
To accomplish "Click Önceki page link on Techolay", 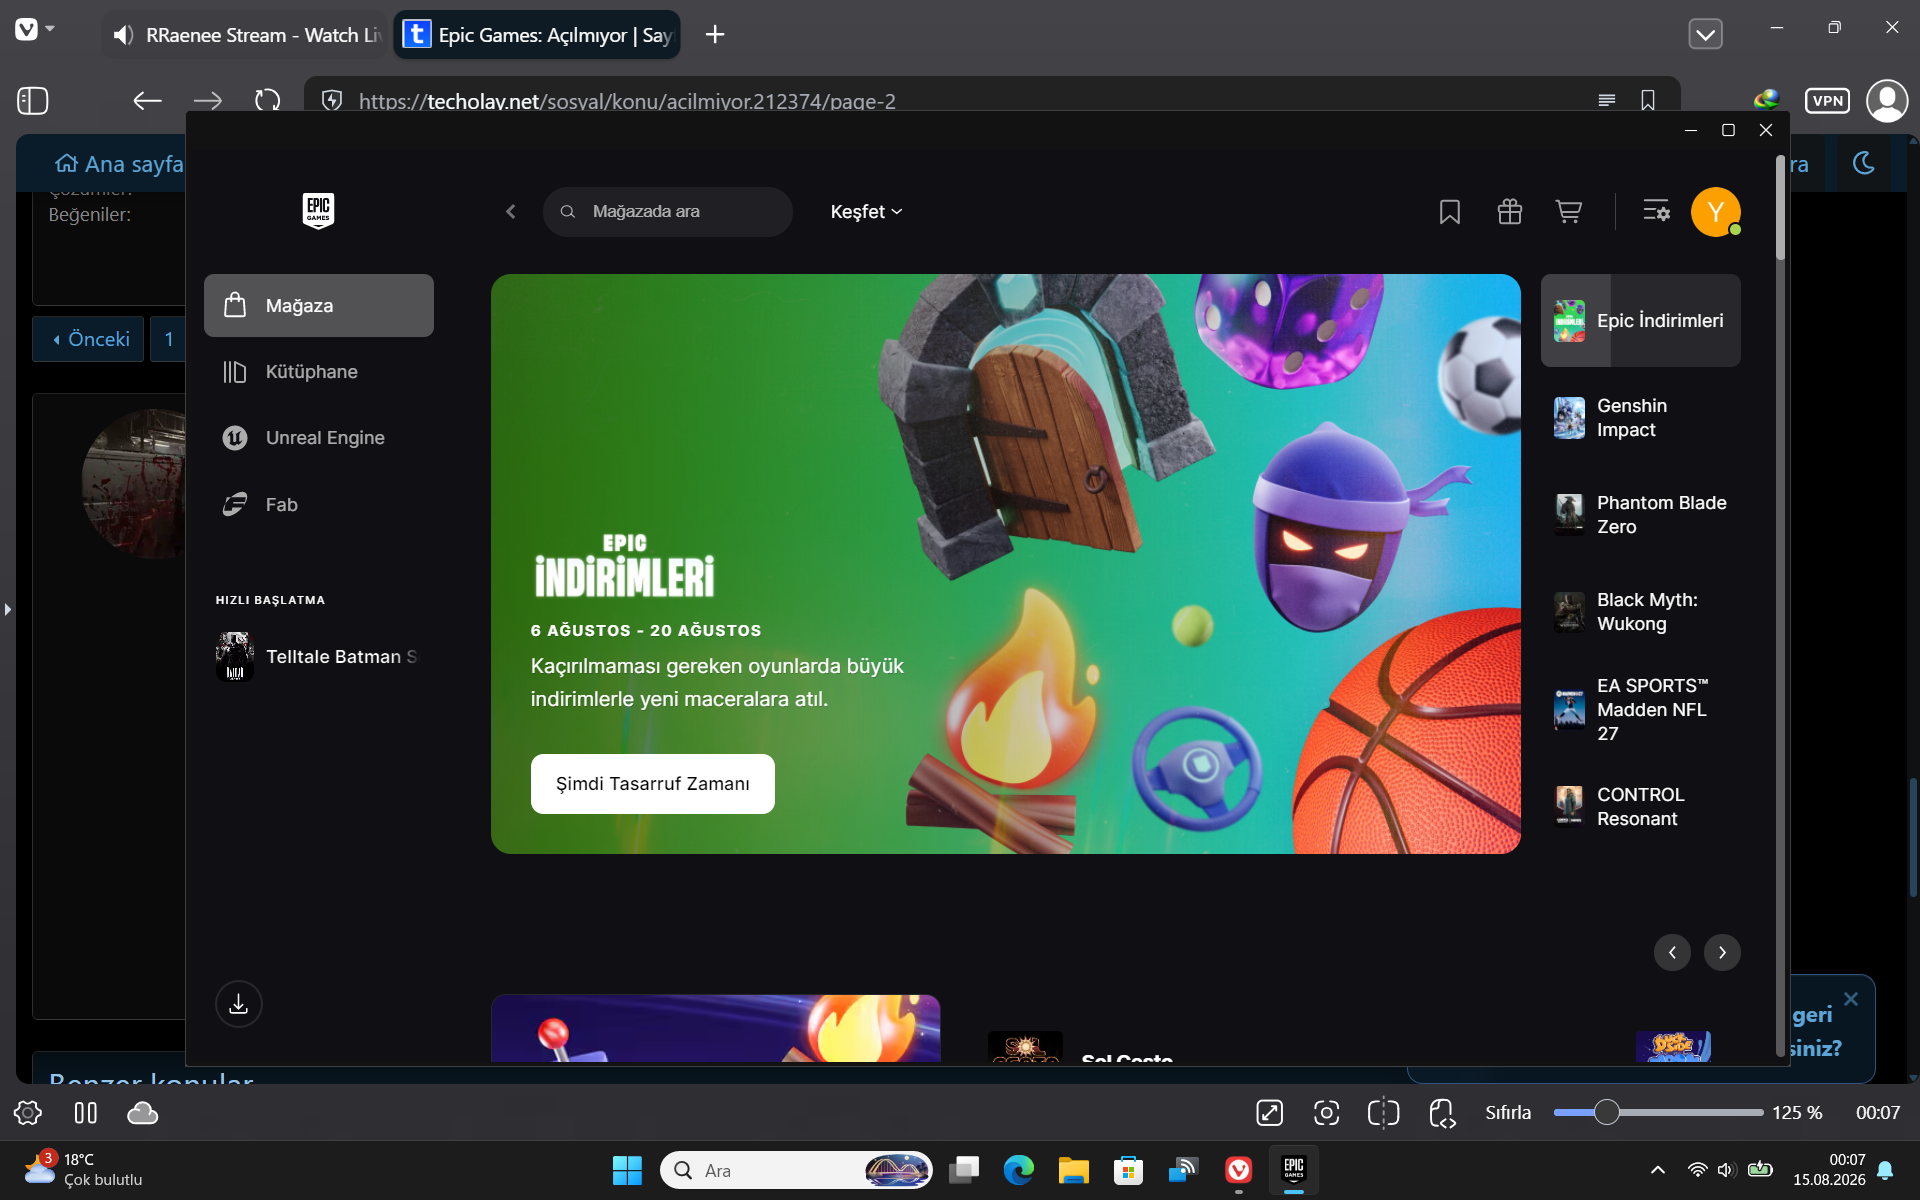I will [x=90, y=339].
